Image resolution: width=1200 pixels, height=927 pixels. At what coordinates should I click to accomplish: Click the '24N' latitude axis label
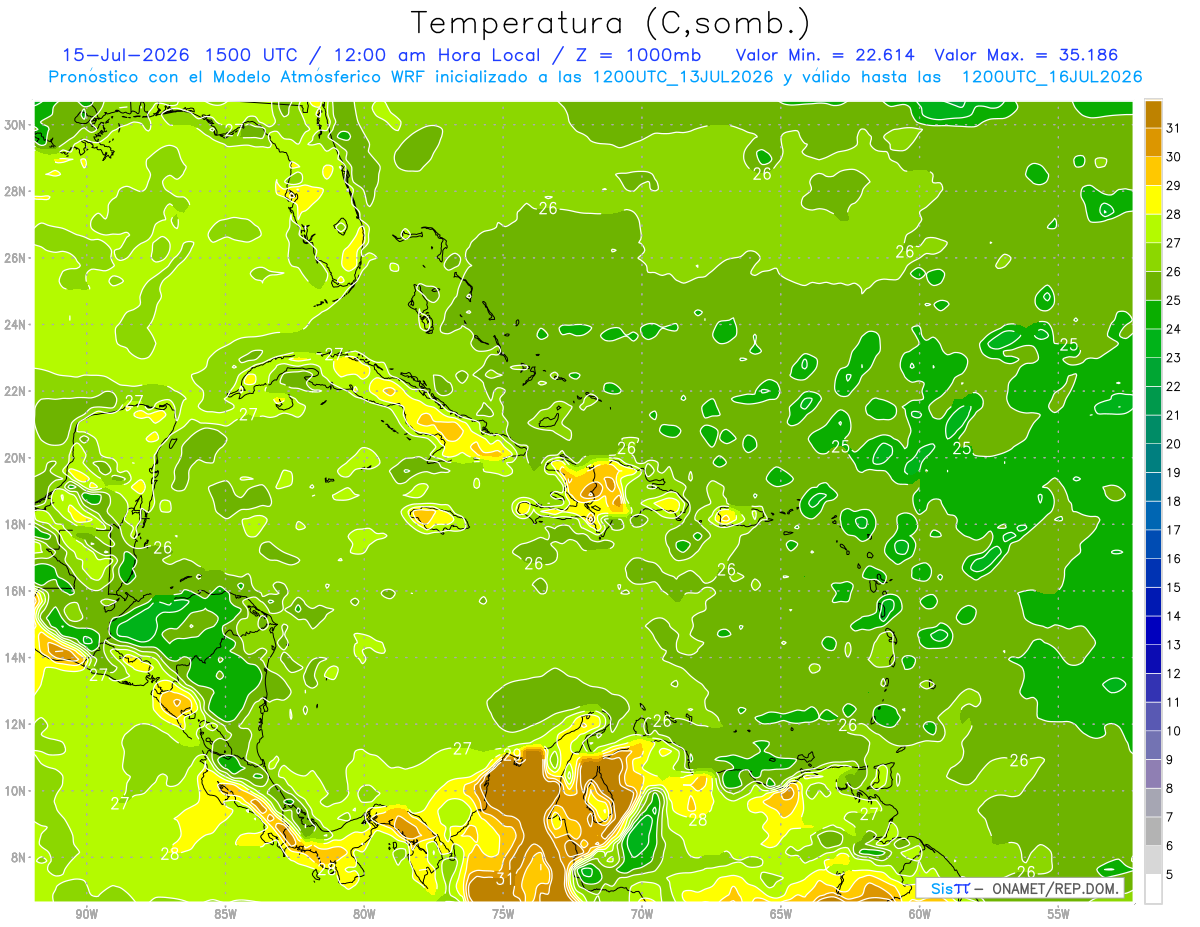[15, 324]
